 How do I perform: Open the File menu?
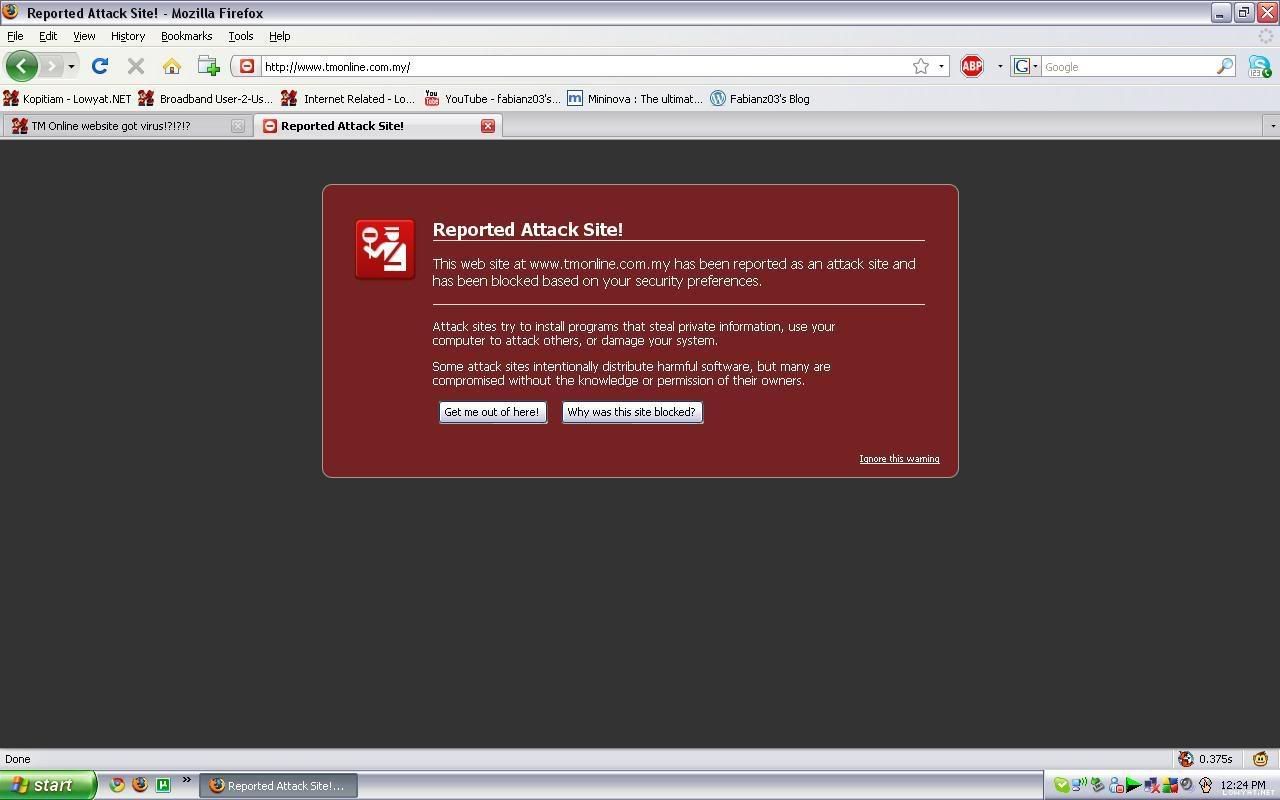click(x=15, y=36)
